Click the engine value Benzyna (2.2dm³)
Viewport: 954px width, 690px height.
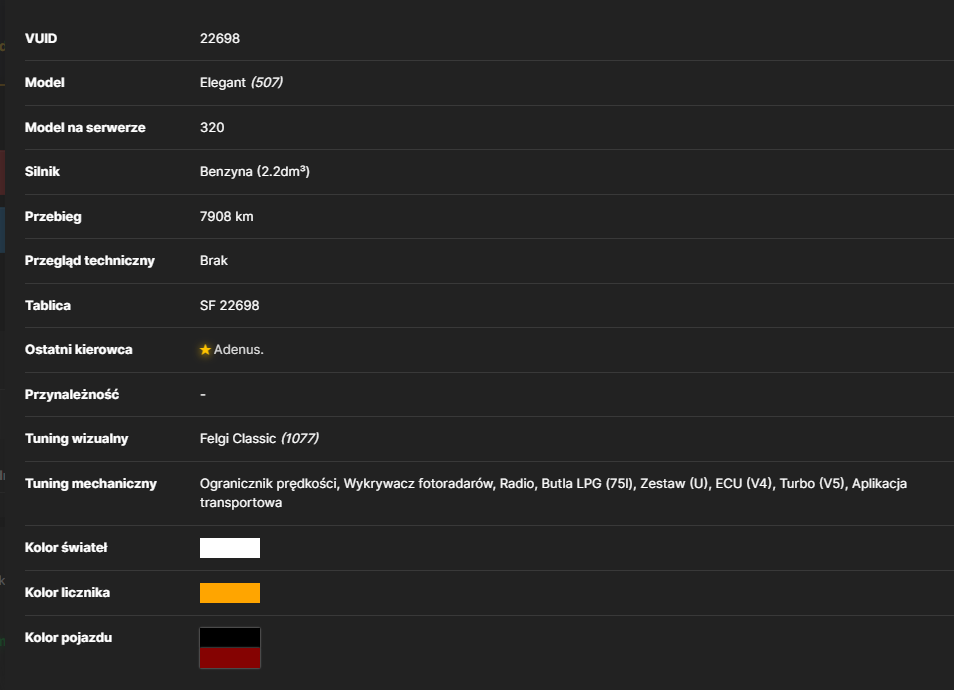point(254,172)
